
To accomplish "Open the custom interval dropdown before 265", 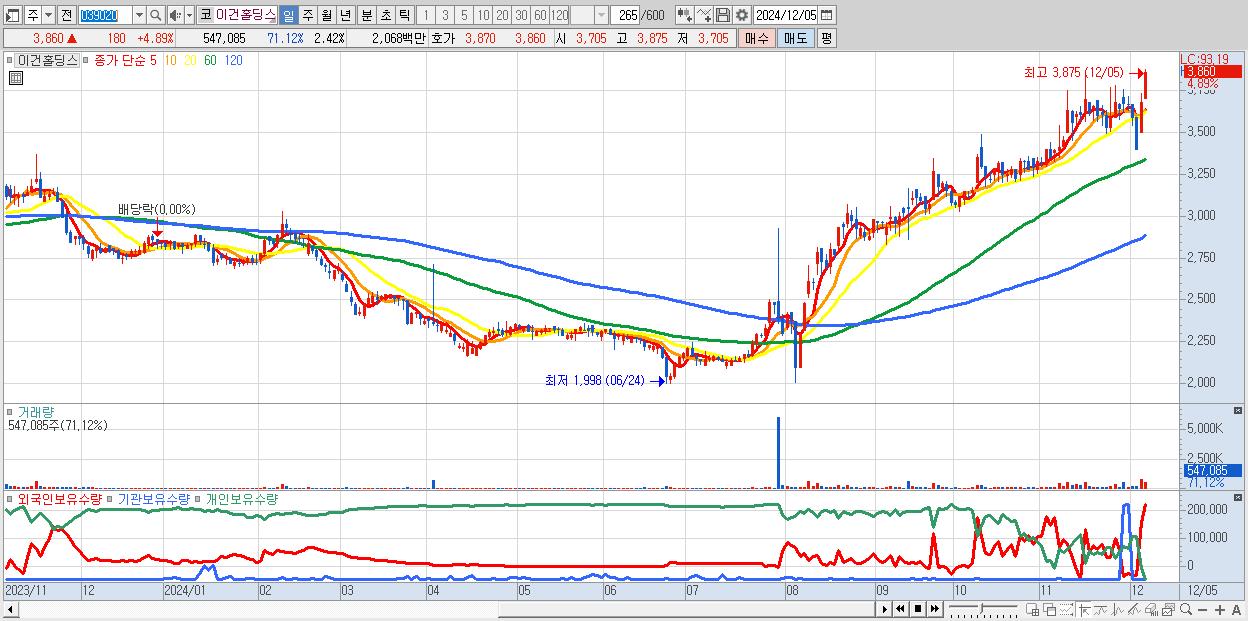I will [601, 15].
